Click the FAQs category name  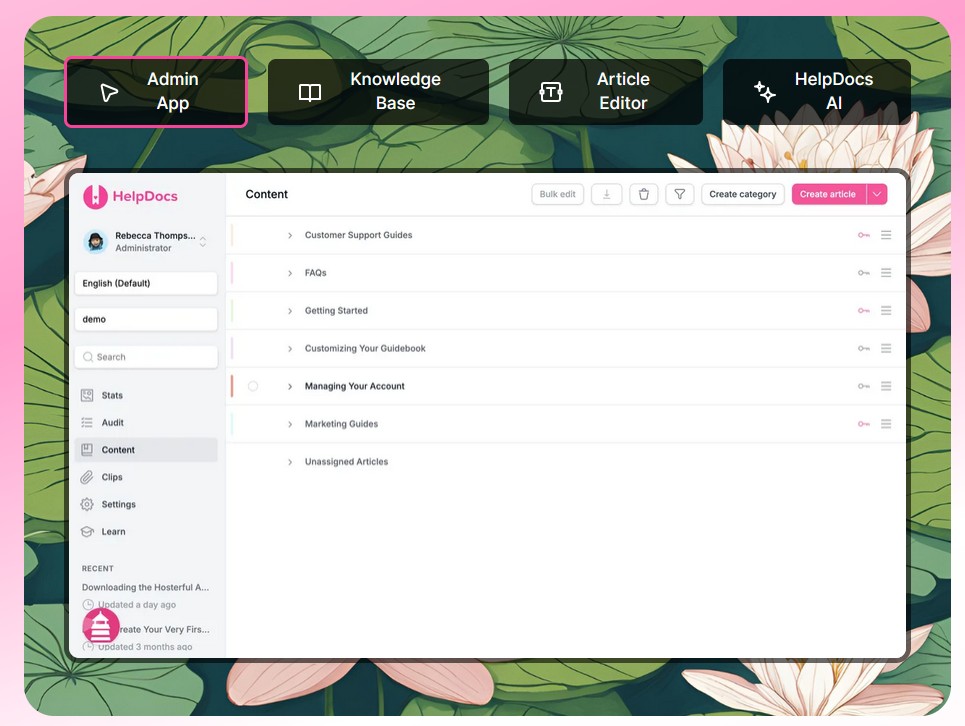(316, 273)
